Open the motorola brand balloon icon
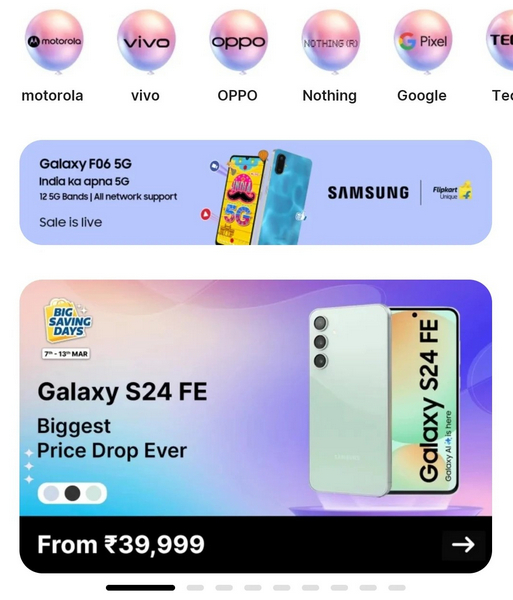 54,41
